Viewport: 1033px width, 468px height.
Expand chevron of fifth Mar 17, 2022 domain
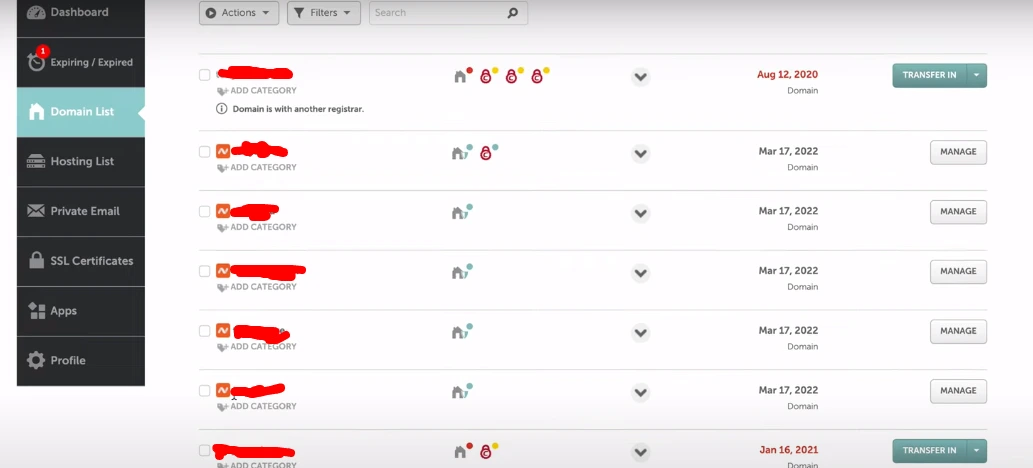pos(640,393)
